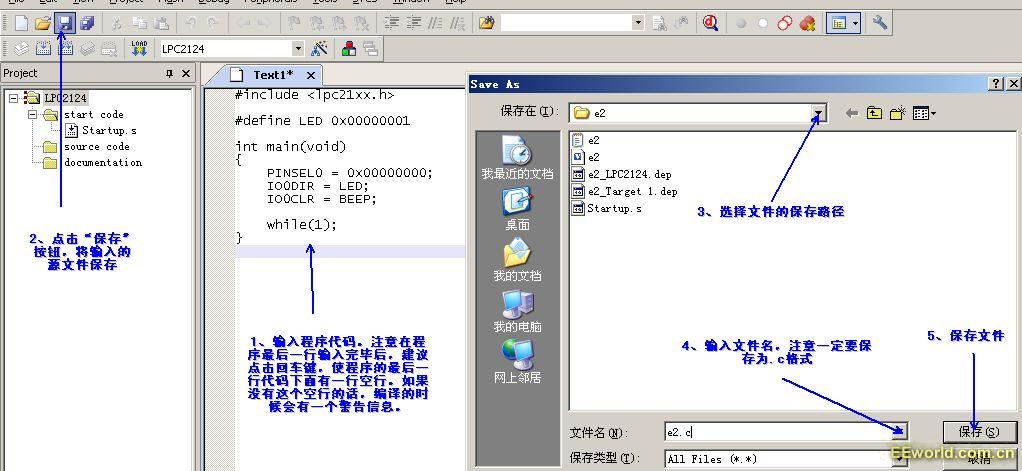Click the 文件名 filename input field
This screenshot has height=471, width=1022.
pos(786,432)
